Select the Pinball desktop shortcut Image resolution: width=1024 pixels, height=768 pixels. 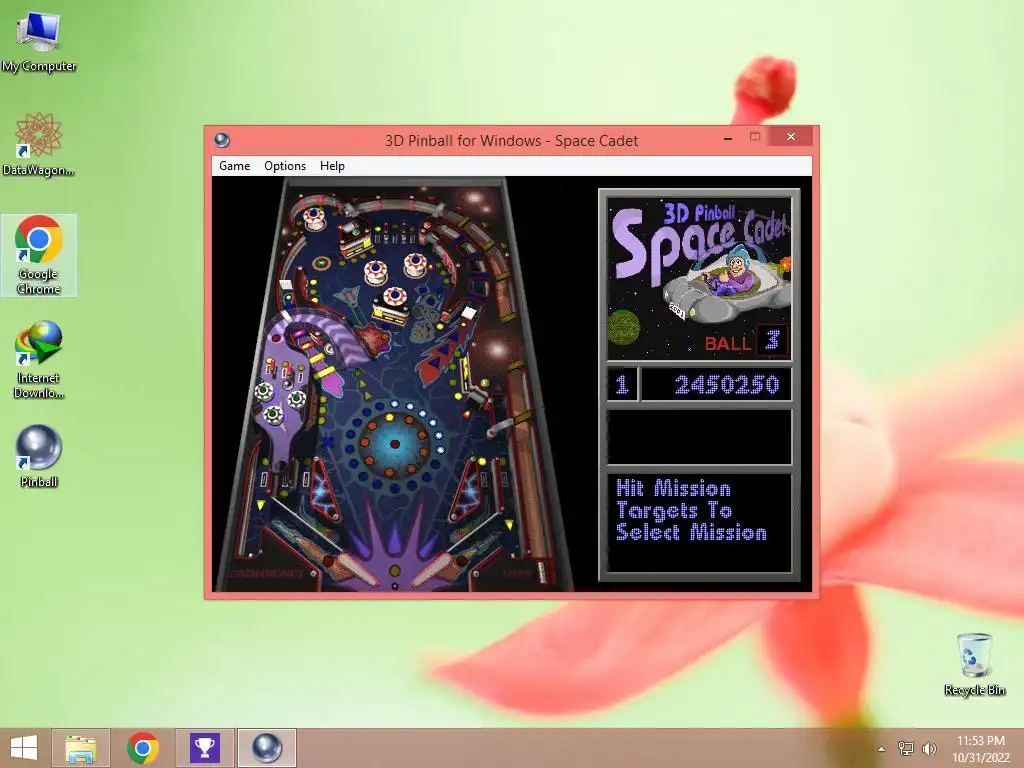pyautogui.click(x=39, y=456)
